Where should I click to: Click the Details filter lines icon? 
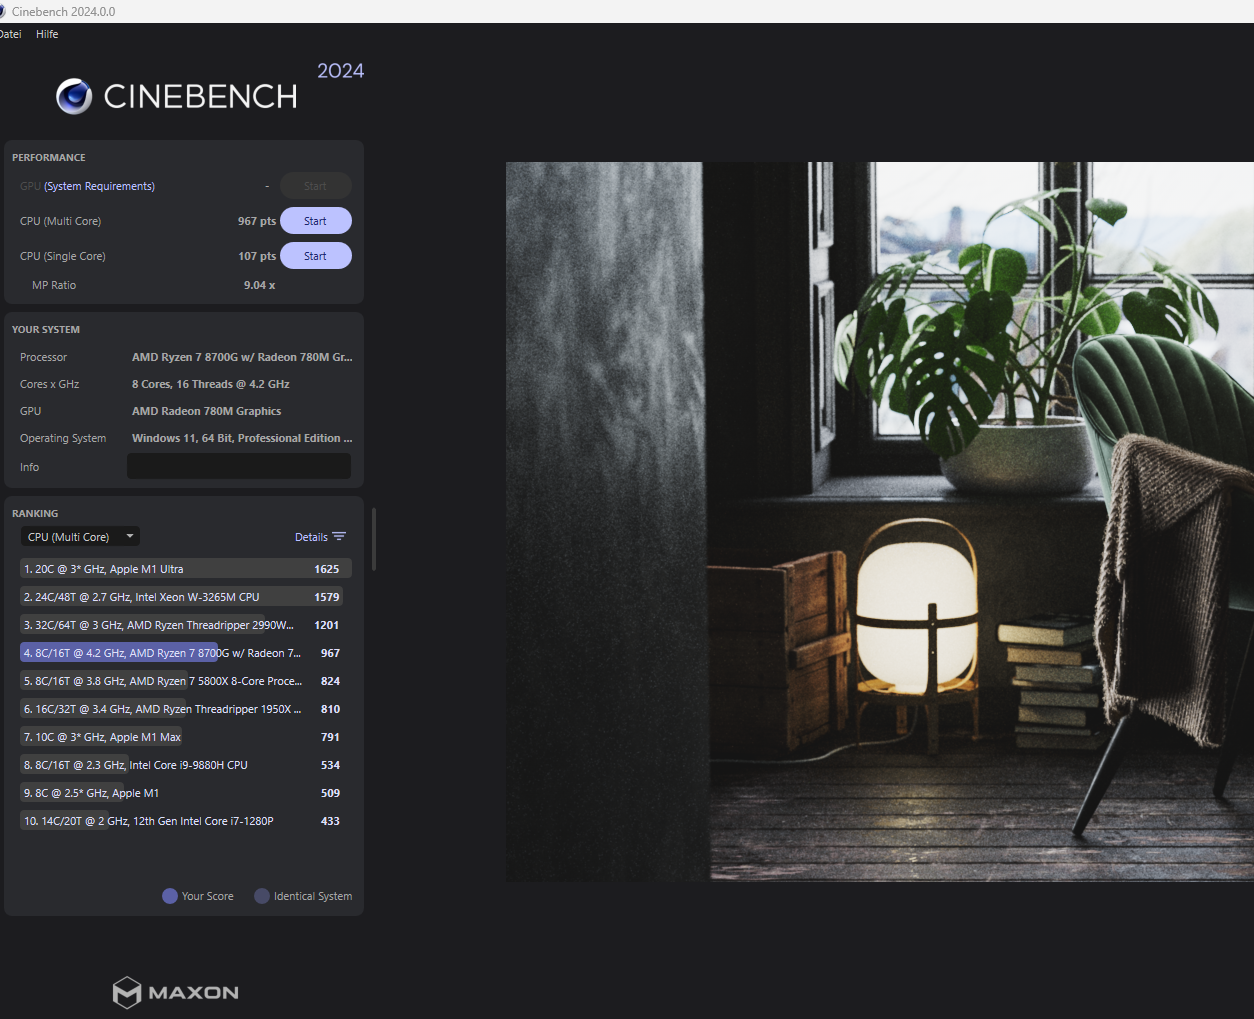(339, 537)
